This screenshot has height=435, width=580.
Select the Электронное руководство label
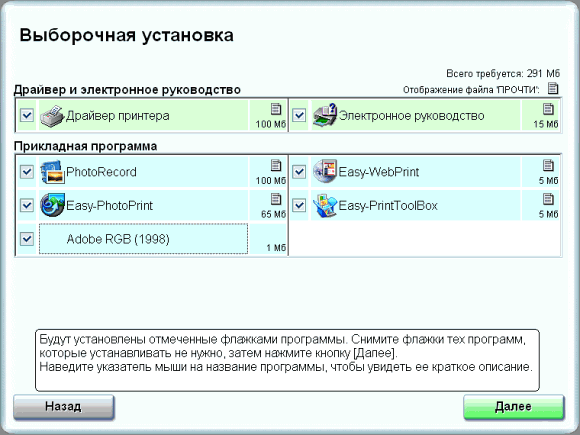point(411,116)
